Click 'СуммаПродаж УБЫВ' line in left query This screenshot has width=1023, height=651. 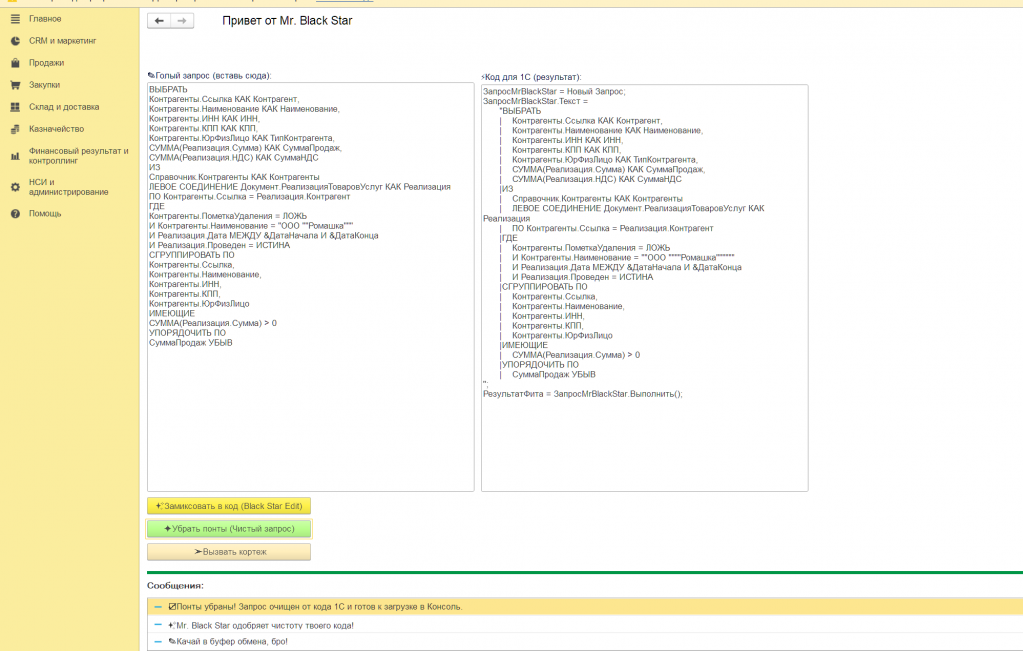click(x=191, y=342)
